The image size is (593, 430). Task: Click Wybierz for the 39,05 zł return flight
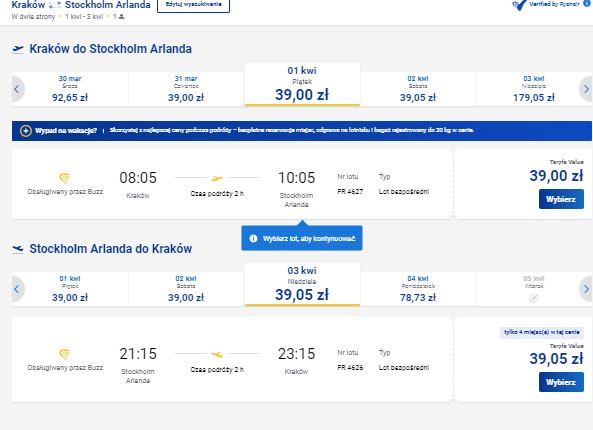click(x=561, y=382)
